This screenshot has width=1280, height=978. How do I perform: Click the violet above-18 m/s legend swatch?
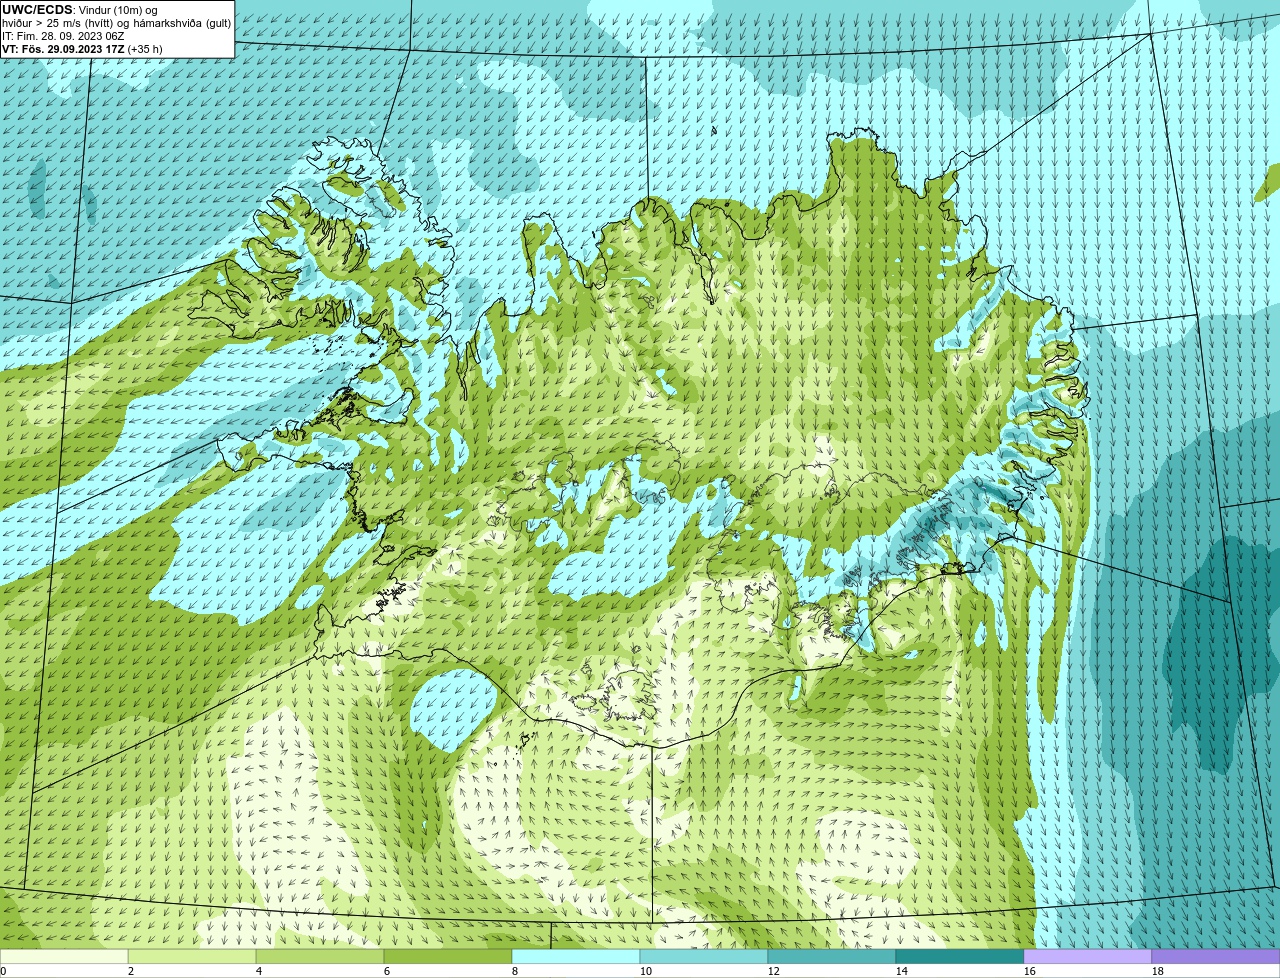(x=1216, y=956)
